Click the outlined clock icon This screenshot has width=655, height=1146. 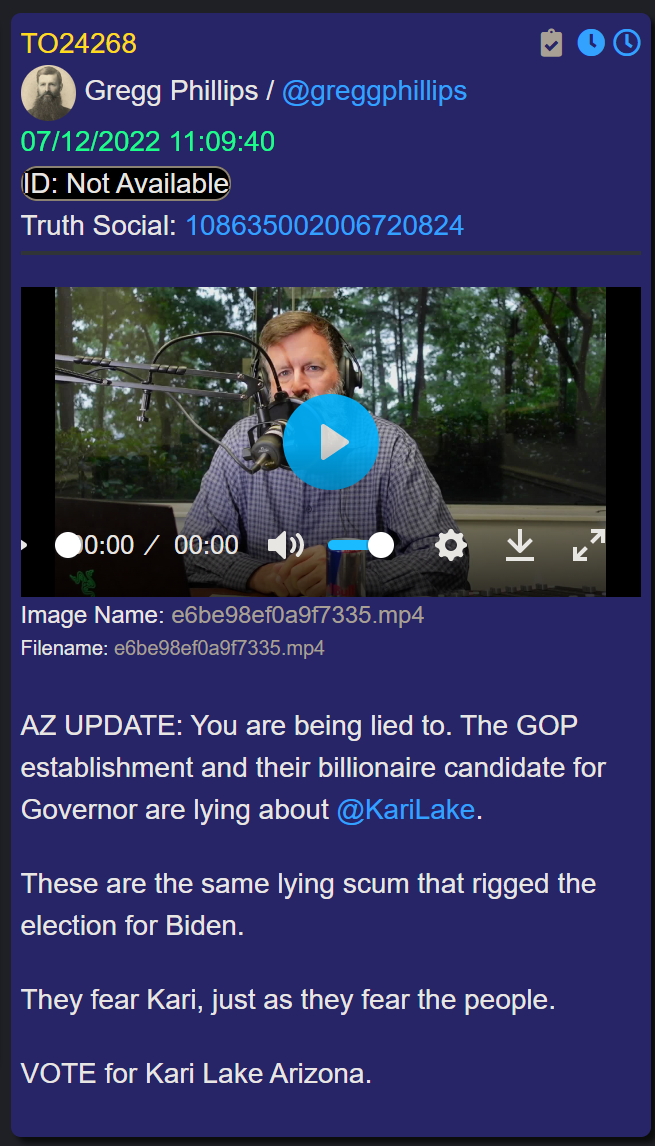(x=626, y=43)
